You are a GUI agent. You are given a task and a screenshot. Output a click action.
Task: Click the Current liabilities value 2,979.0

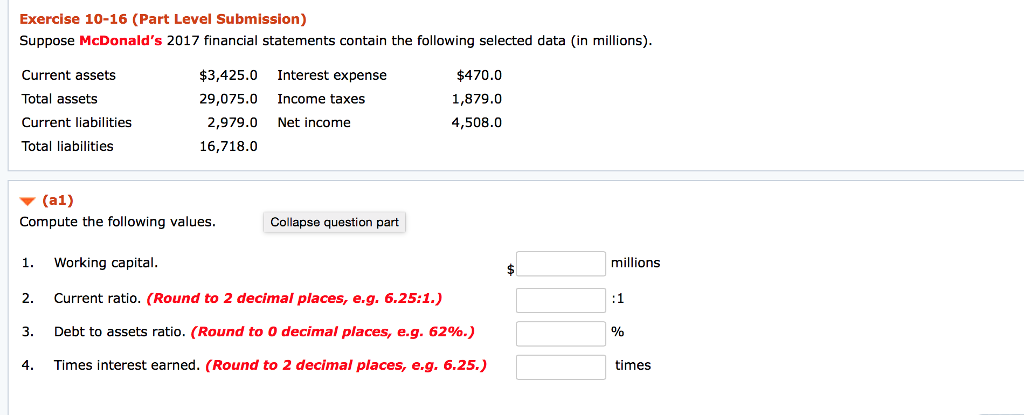click(x=232, y=122)
